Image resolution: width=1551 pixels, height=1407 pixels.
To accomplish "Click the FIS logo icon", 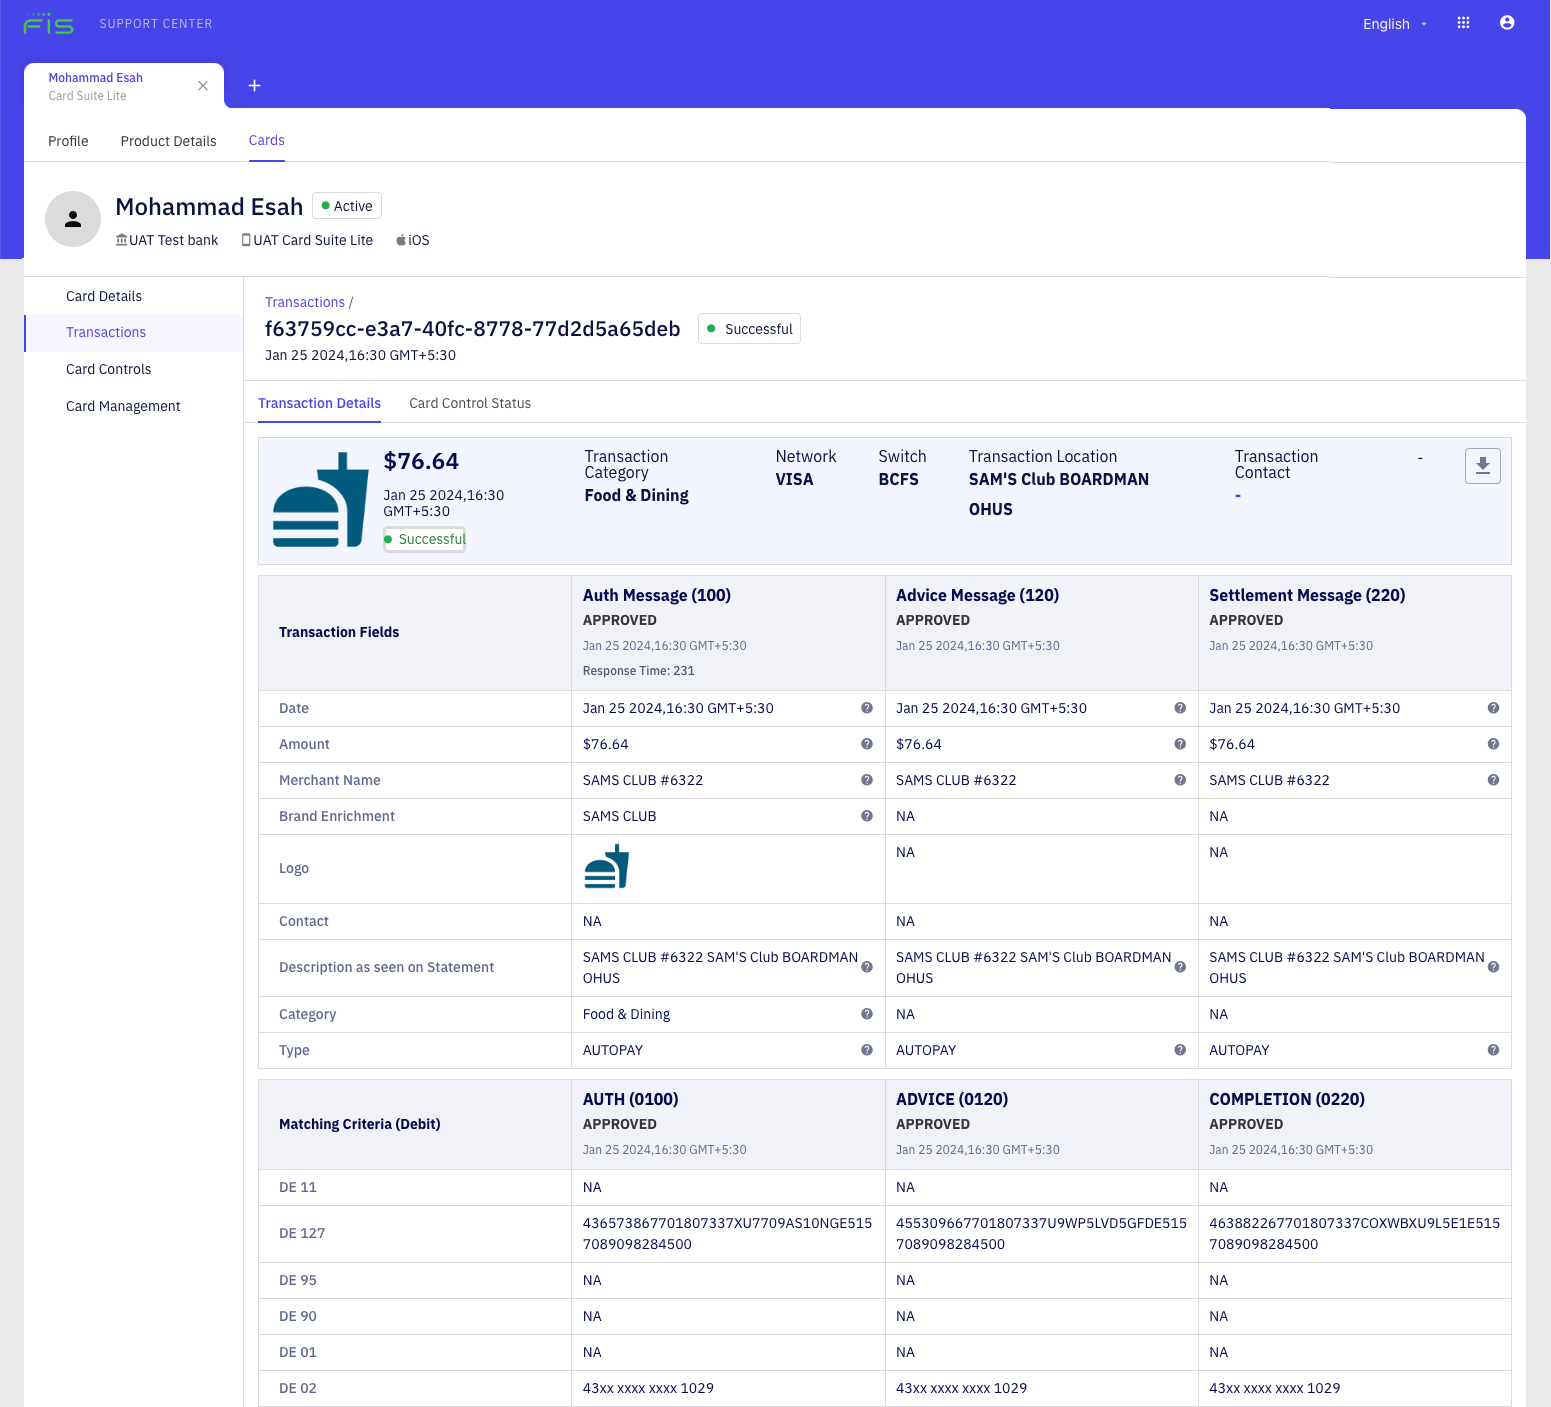I will 48,23.
